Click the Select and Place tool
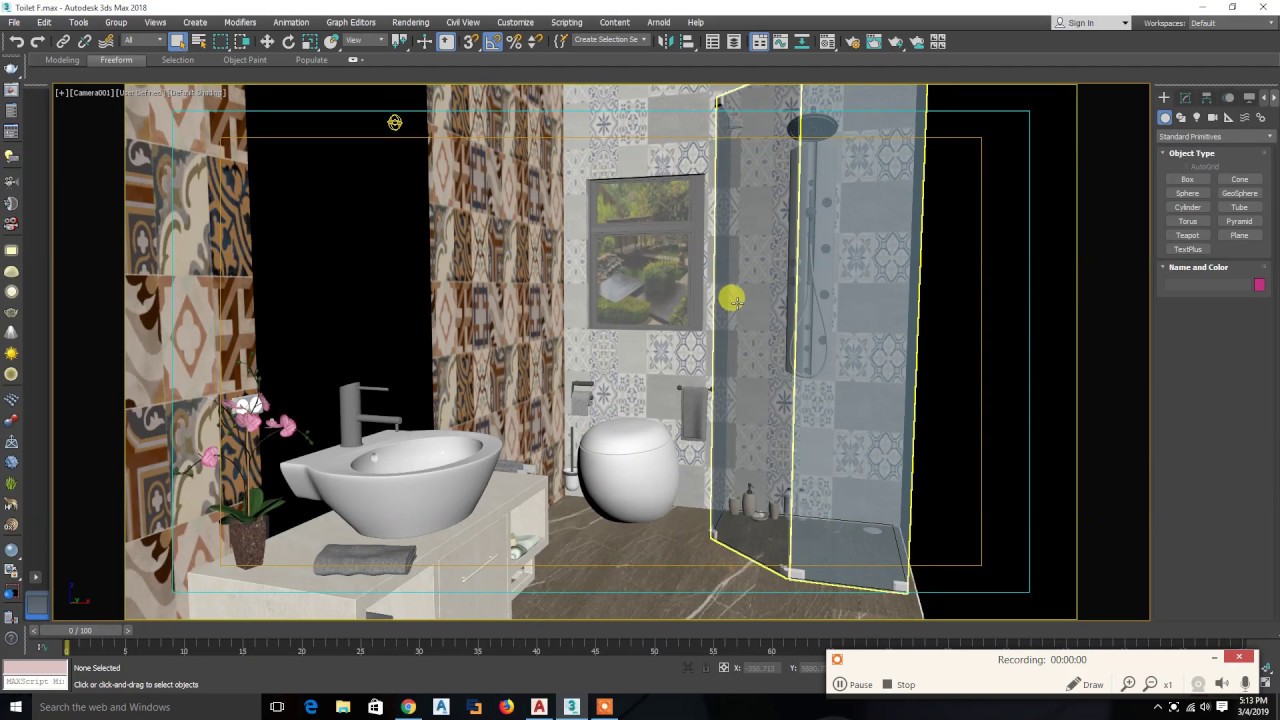This screenshot has width=1280, height=720. click(x=331, y=41)
